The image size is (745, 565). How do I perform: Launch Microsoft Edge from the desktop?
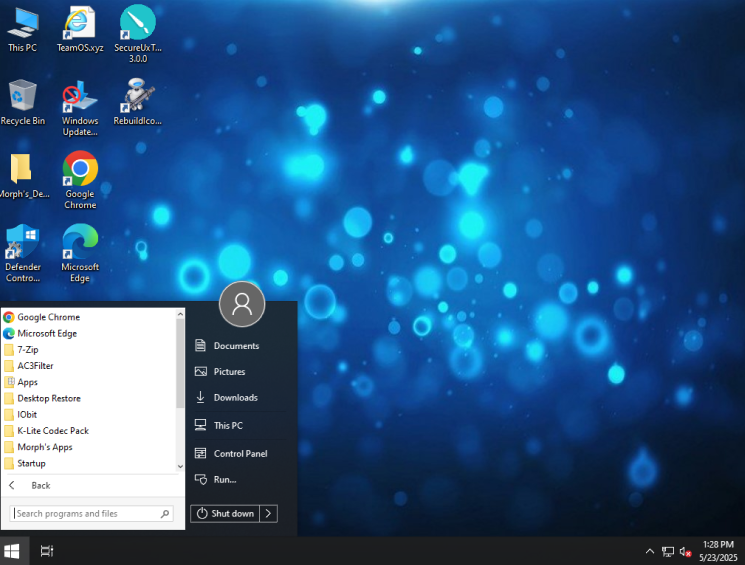click(80, 254)
